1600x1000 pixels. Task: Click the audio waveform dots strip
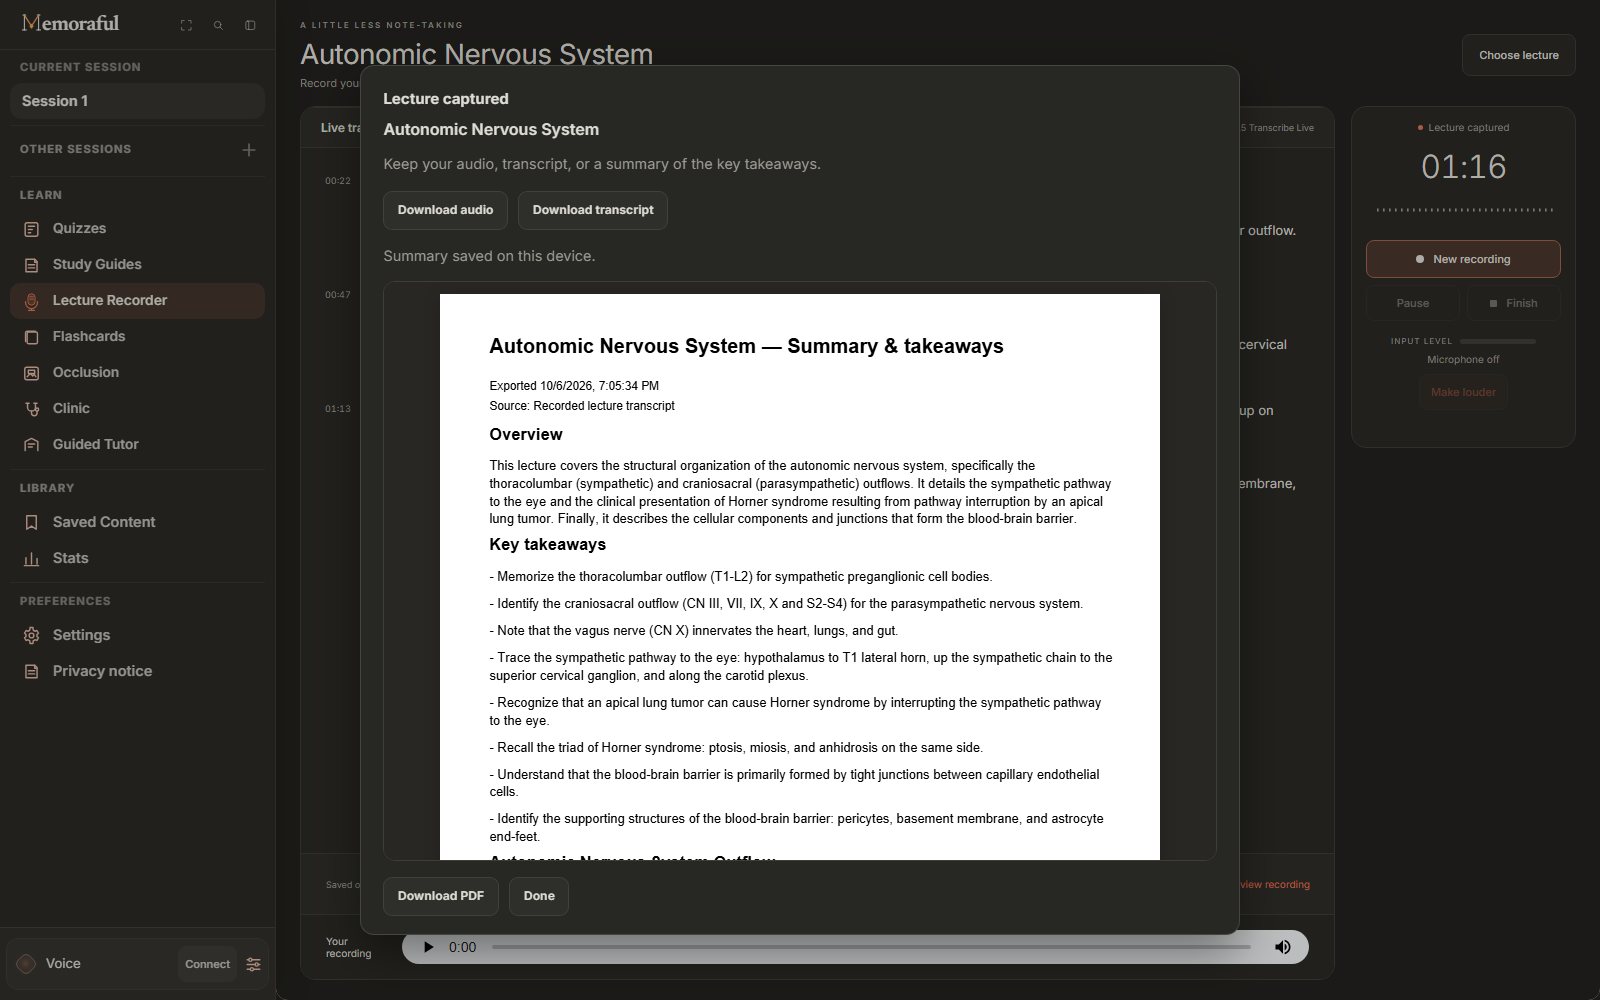1464,210
